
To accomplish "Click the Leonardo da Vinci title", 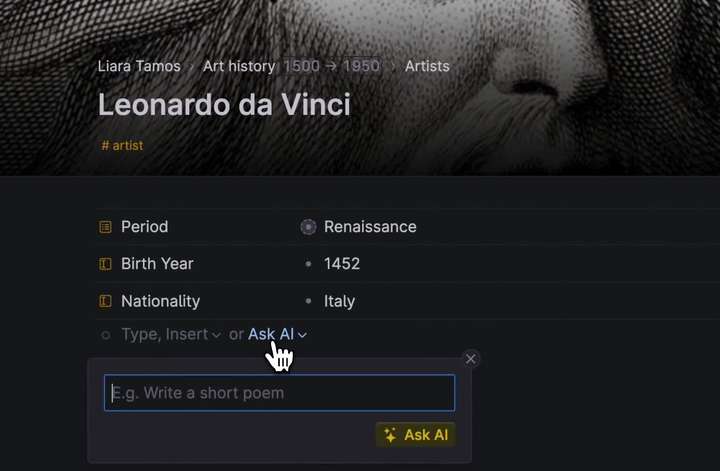I will 224,104.
